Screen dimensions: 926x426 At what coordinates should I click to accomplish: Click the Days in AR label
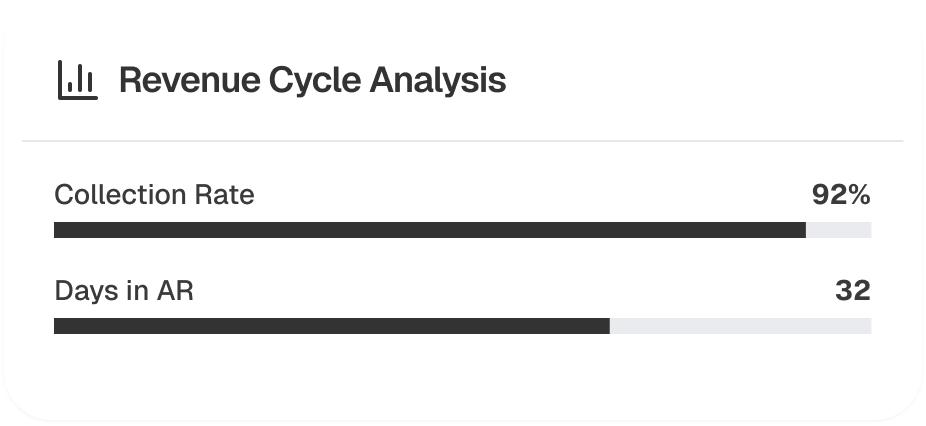(x=123, y=291)
